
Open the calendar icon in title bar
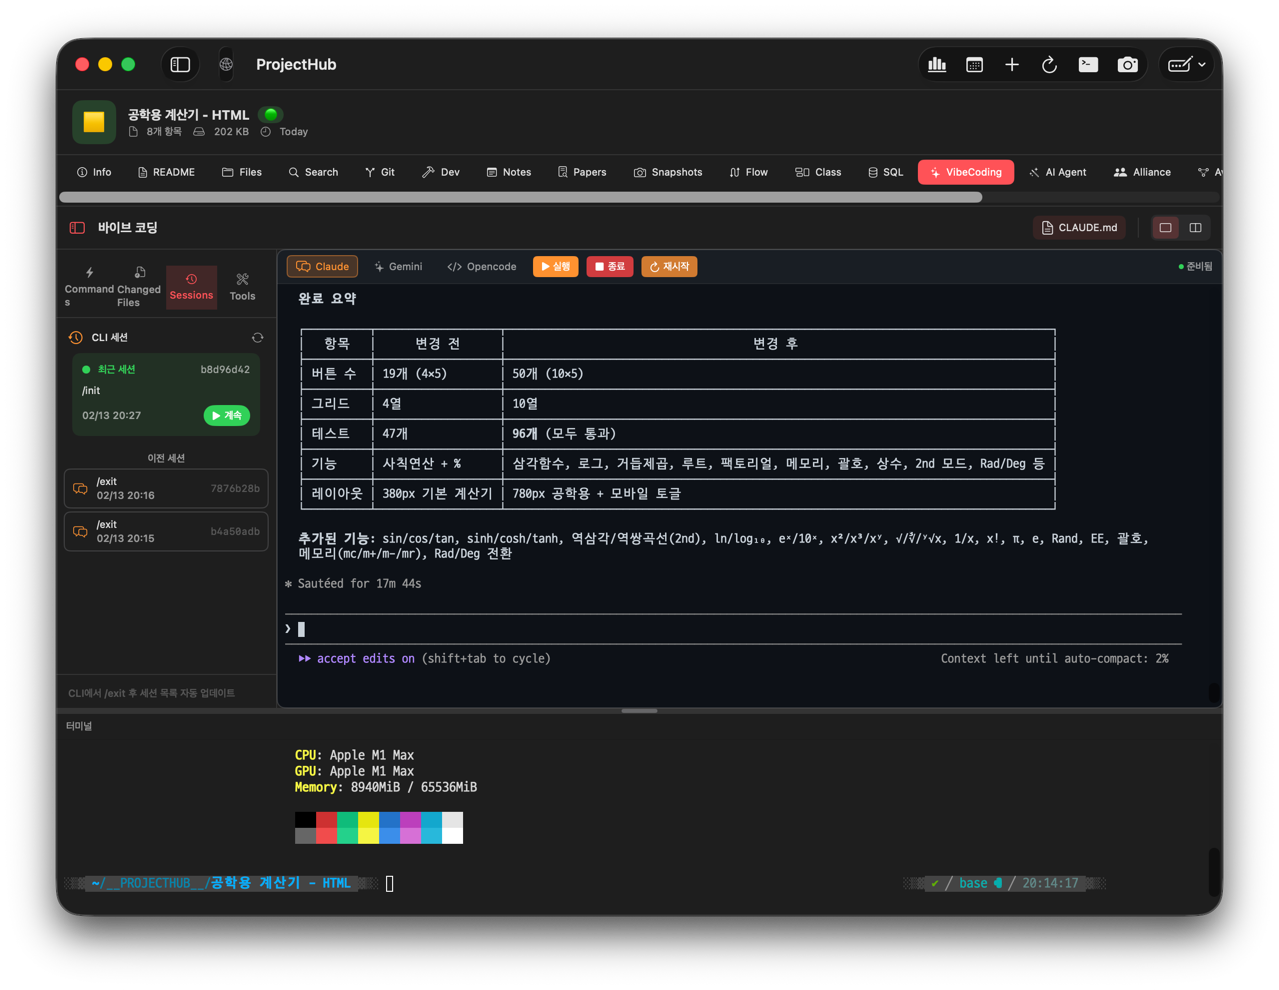[974, 65]
